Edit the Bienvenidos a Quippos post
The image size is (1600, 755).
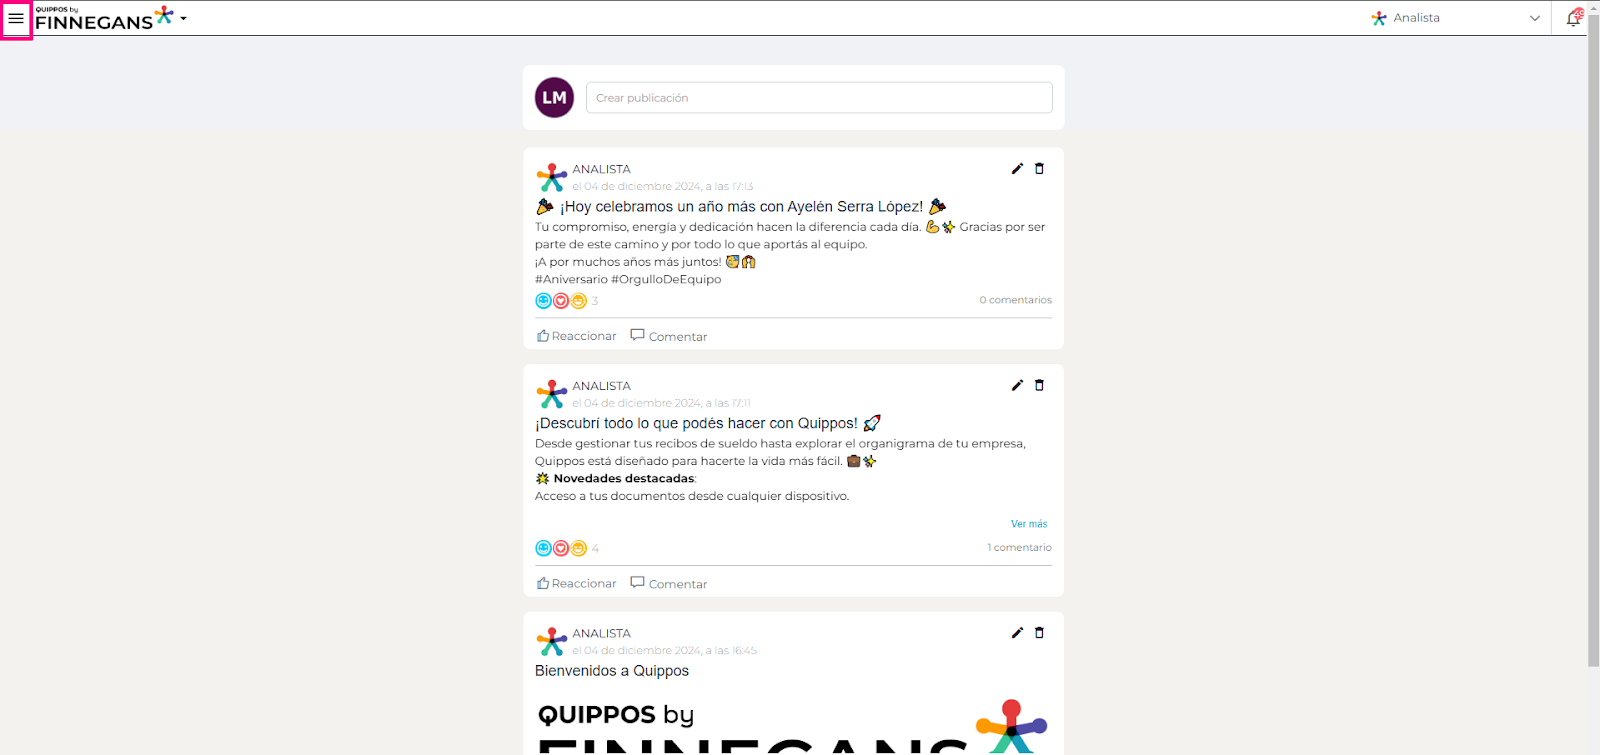click(1017, 633)
